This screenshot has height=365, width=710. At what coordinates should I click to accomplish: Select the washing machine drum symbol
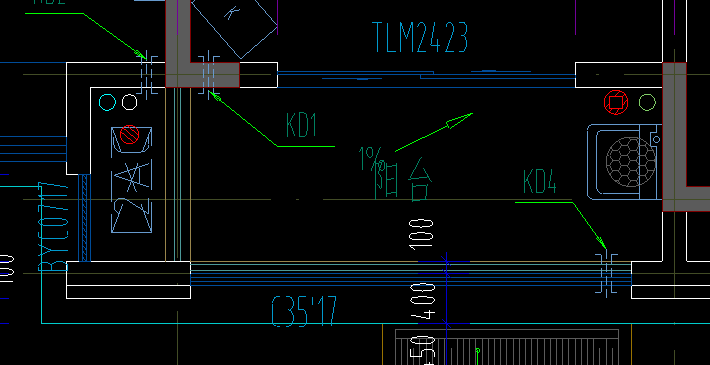click(631, 162)
